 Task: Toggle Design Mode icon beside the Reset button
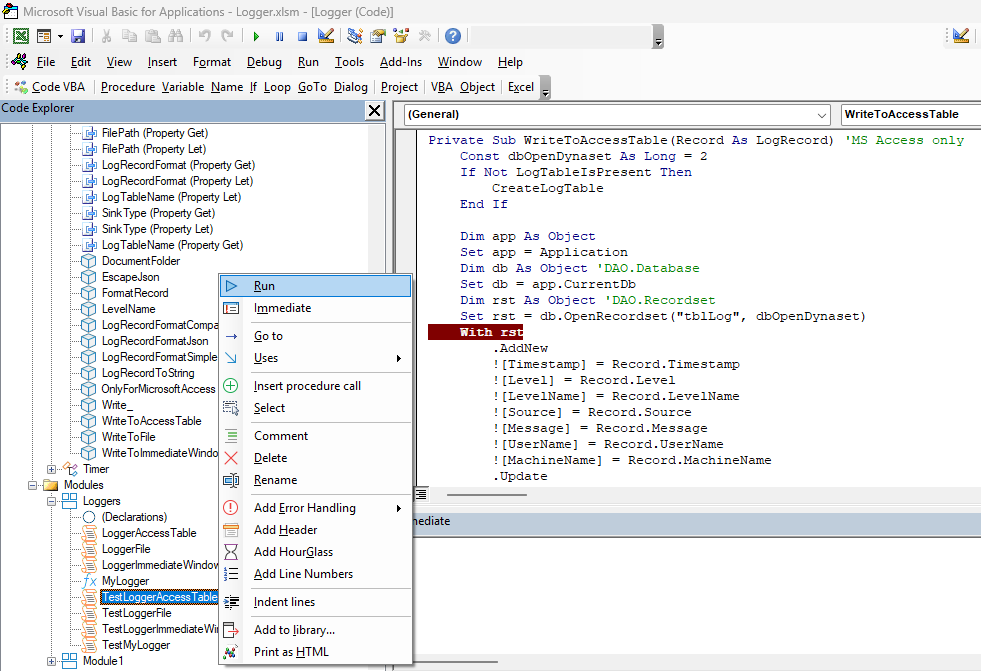(x=325, y=36)
